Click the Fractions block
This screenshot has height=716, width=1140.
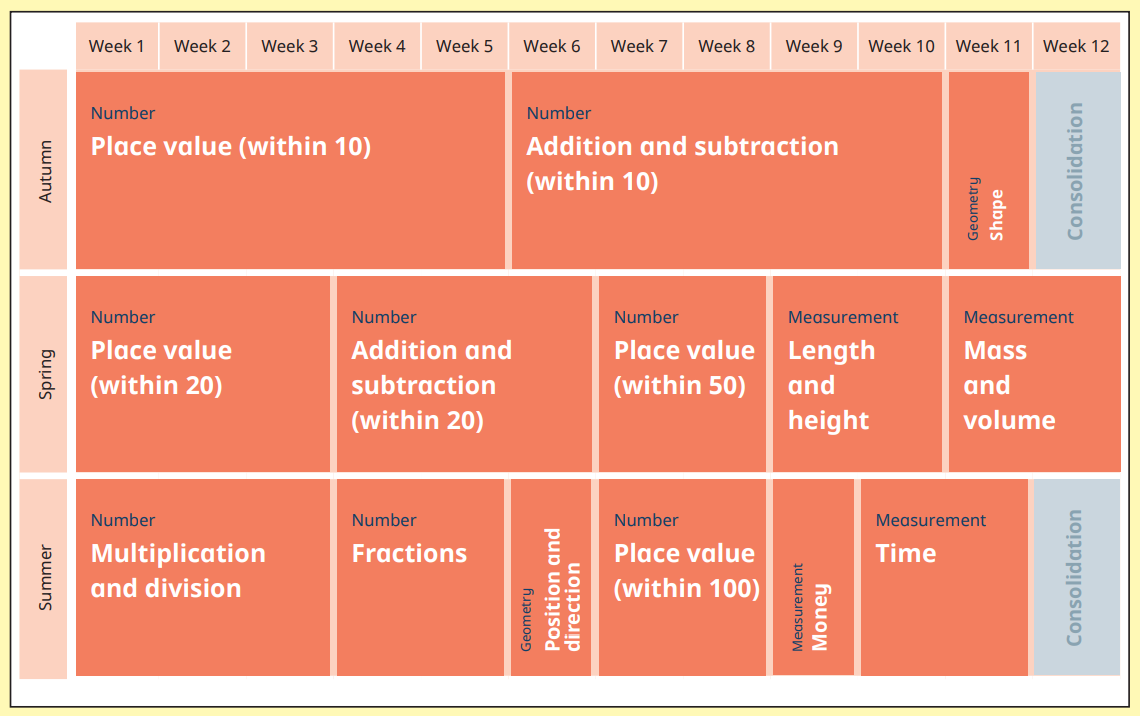coord(420,577)
